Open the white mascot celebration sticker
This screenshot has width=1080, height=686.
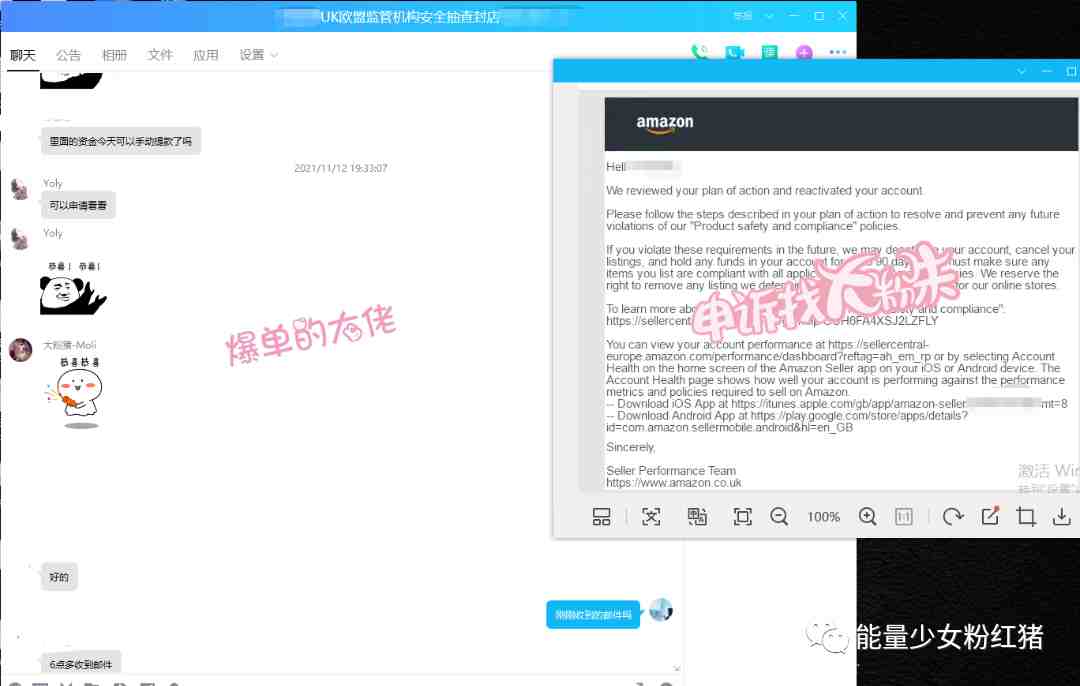pos(76,393)
